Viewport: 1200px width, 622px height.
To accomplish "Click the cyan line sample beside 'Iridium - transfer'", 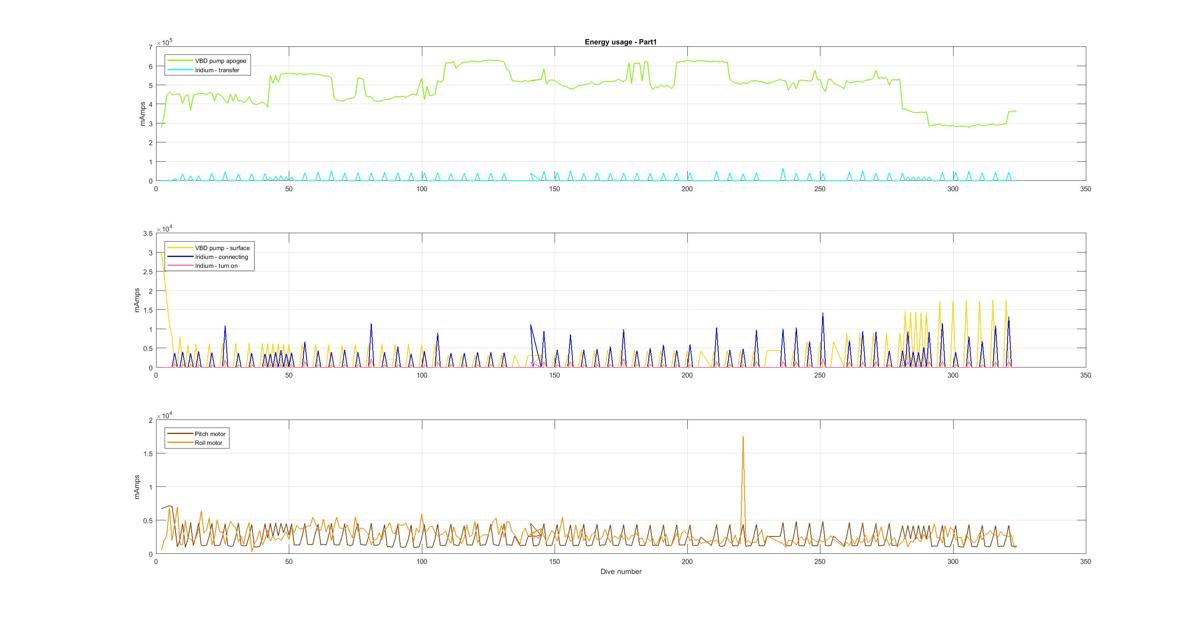I will point(179,68).
